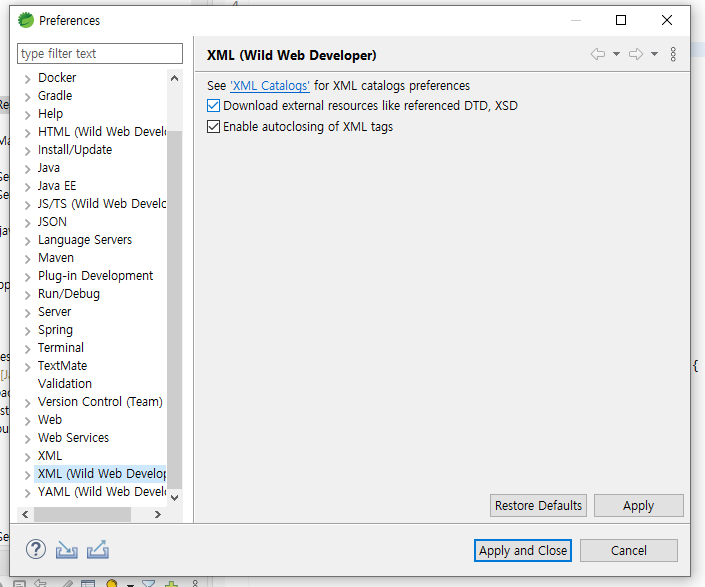This screenshot has height=587, width=705.
Task: Toggle Enable autoclosing of XML tags
Action: pos(214,127)
